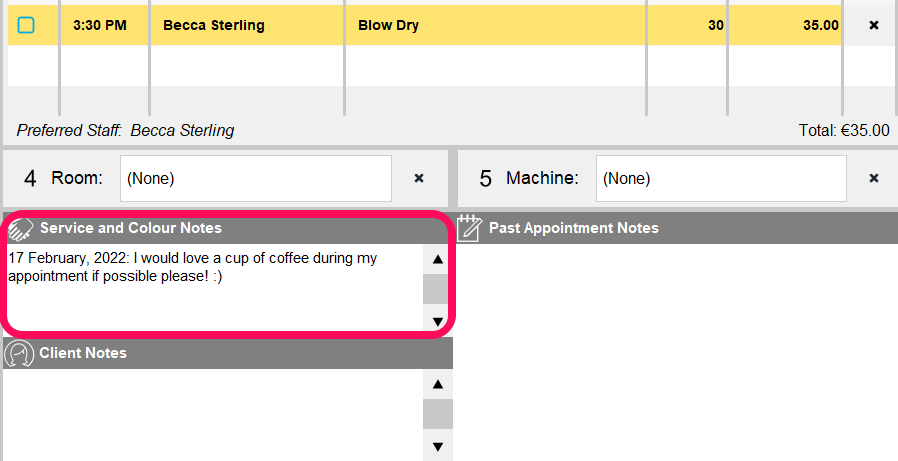Click down arrow in Client Notes scrollbar
Screen dimensions: 898x461
click(438, 447)
